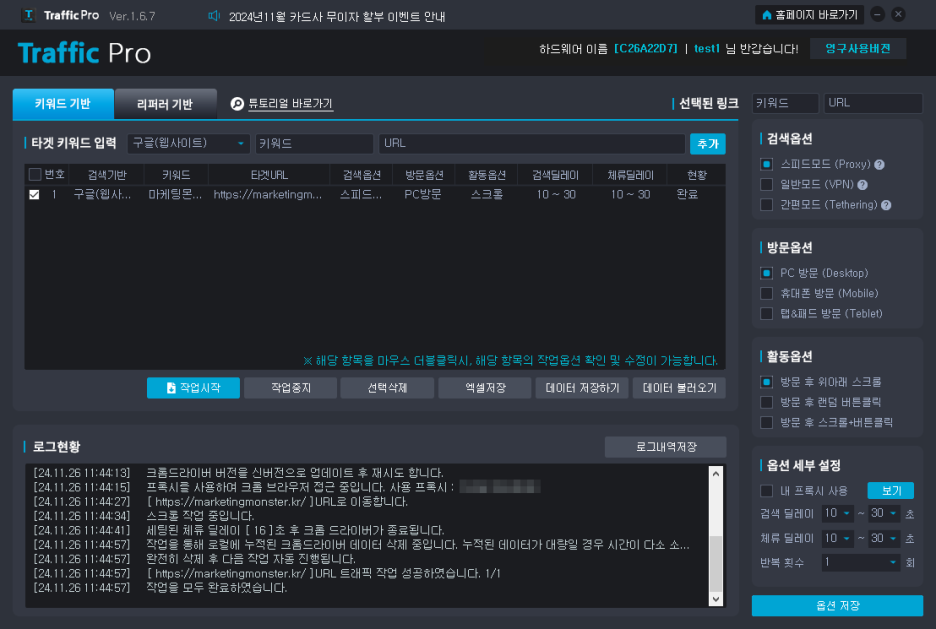Focus the URL field beside 선택된 링크
Screen dimensions: 936x629
point(873,103)
